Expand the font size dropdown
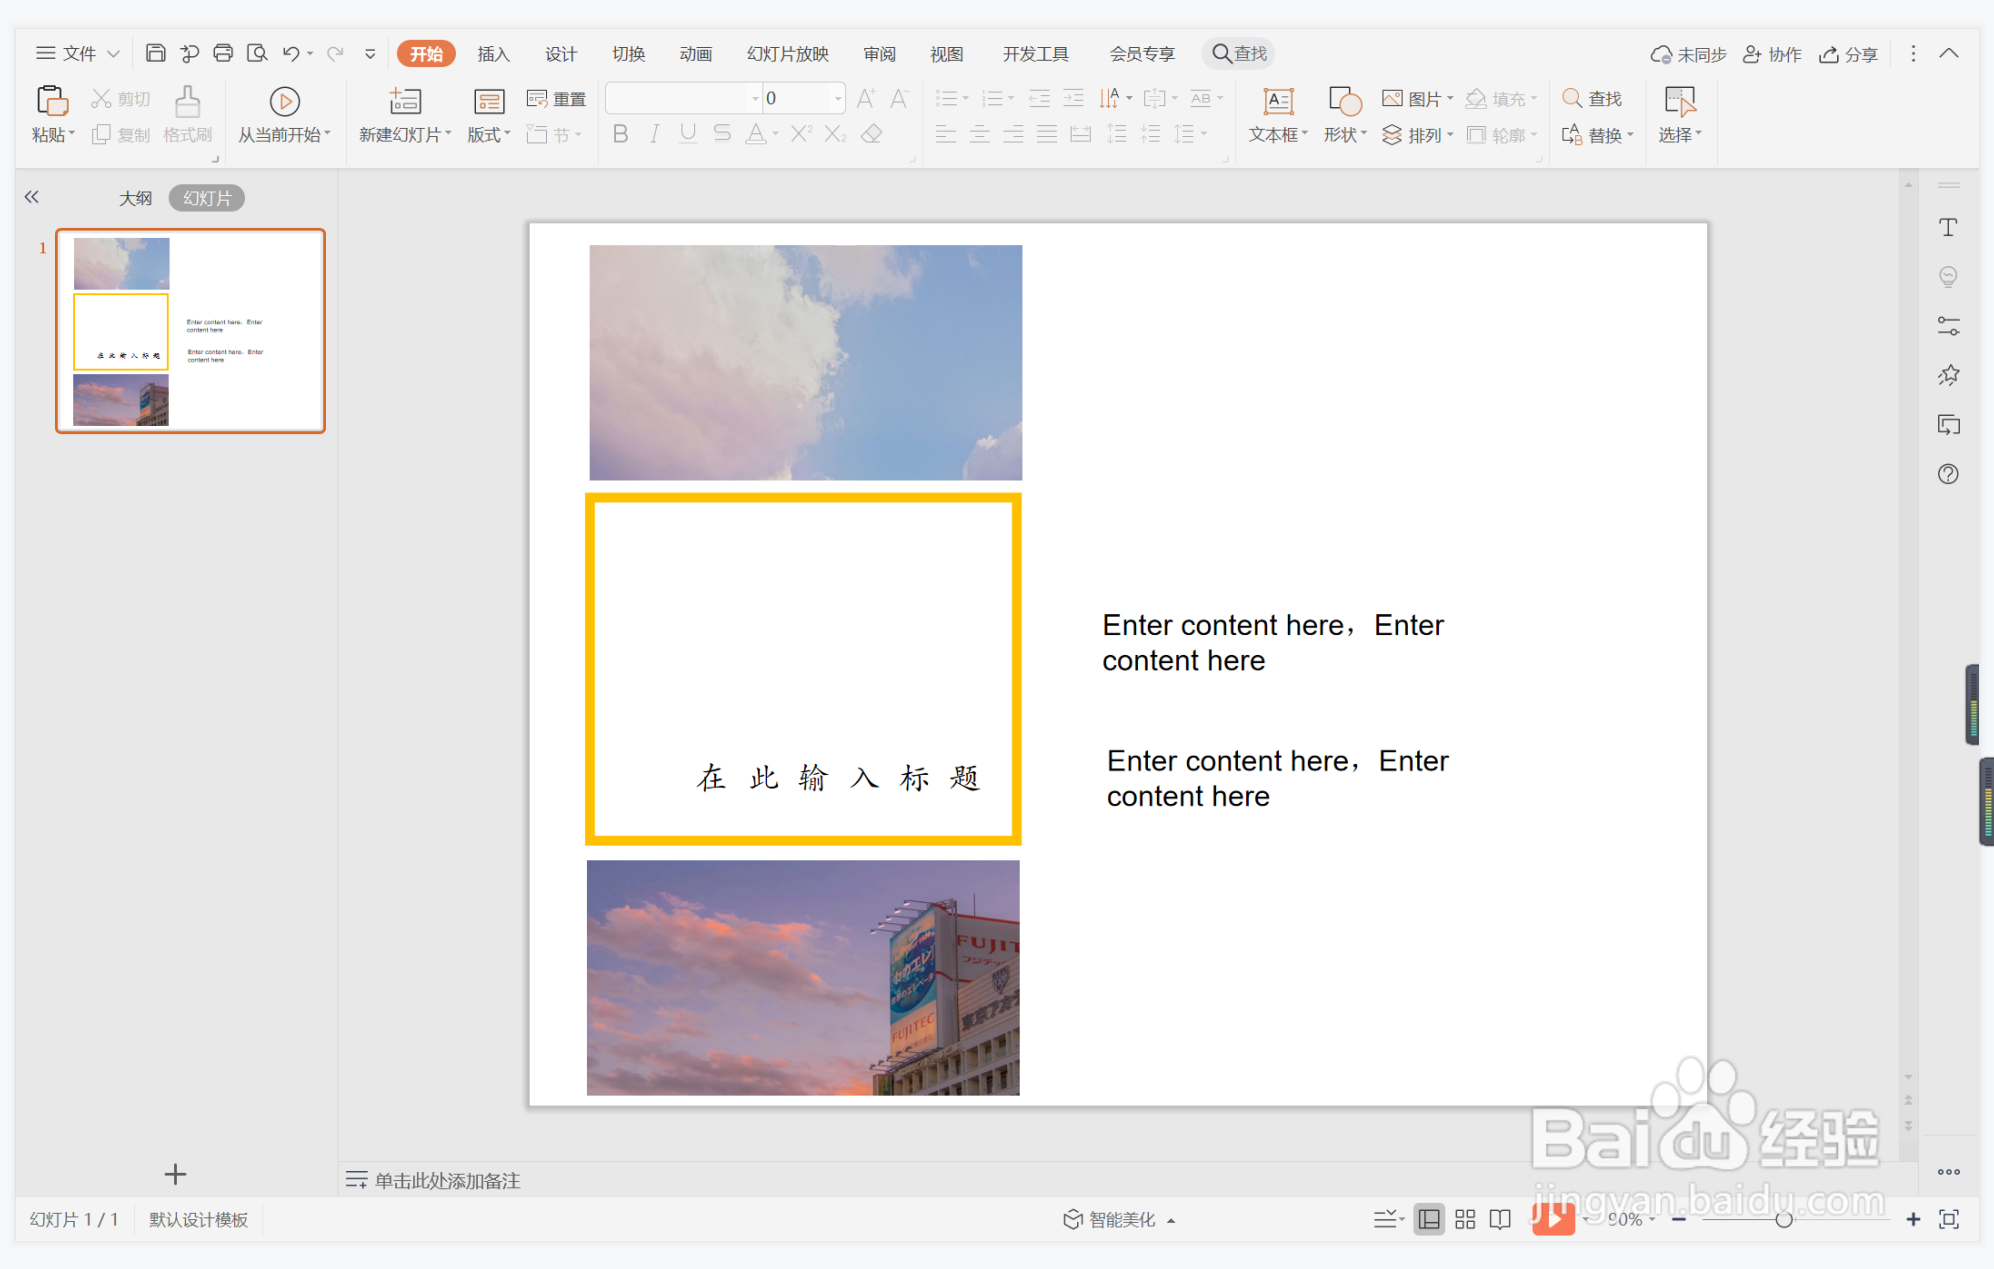This screenshot has width=1994, height=1269. [838, 98]
